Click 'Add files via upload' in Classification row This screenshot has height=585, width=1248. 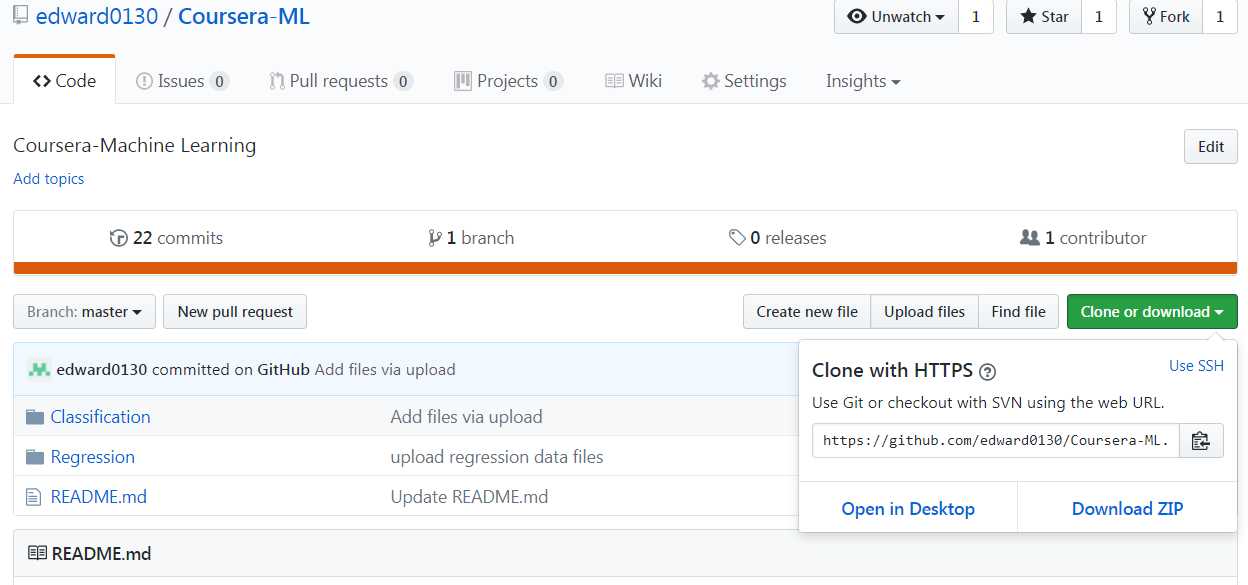466,417
